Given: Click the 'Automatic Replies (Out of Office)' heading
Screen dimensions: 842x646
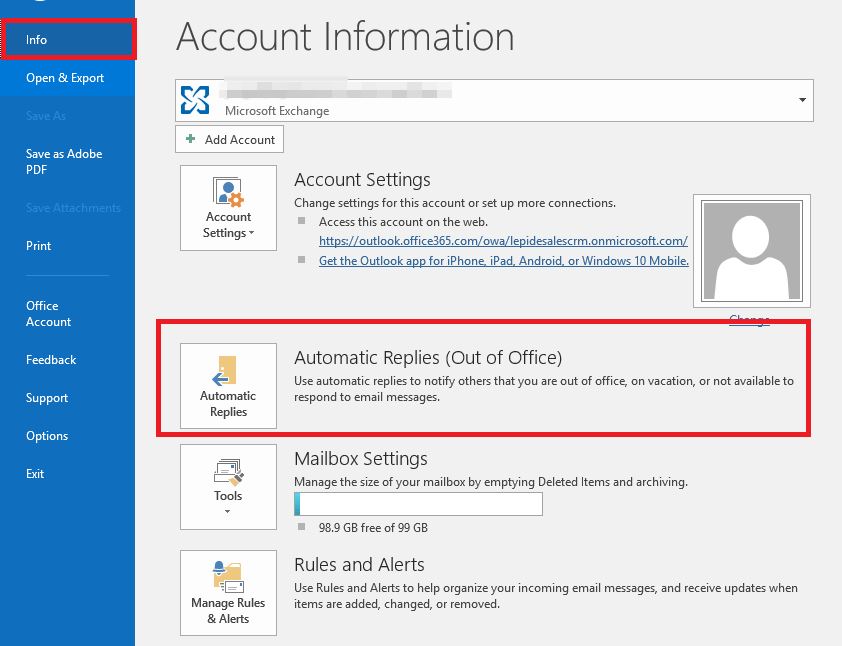Looking at the screenshot, I should 428,358.
